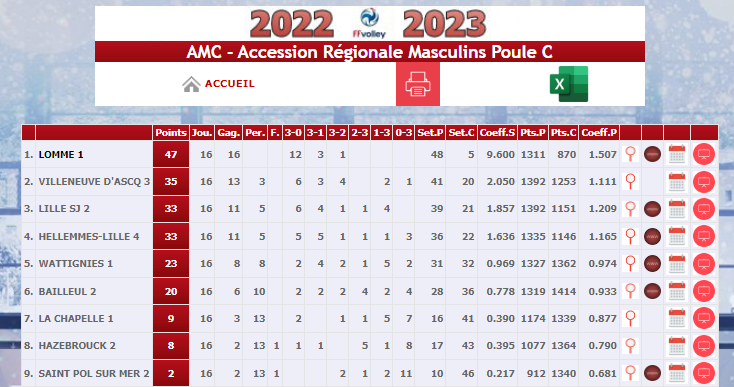The image size is (734, 387).
Task: Open the red screen icon for BAILLEUL 2
Action: point(704,291)
